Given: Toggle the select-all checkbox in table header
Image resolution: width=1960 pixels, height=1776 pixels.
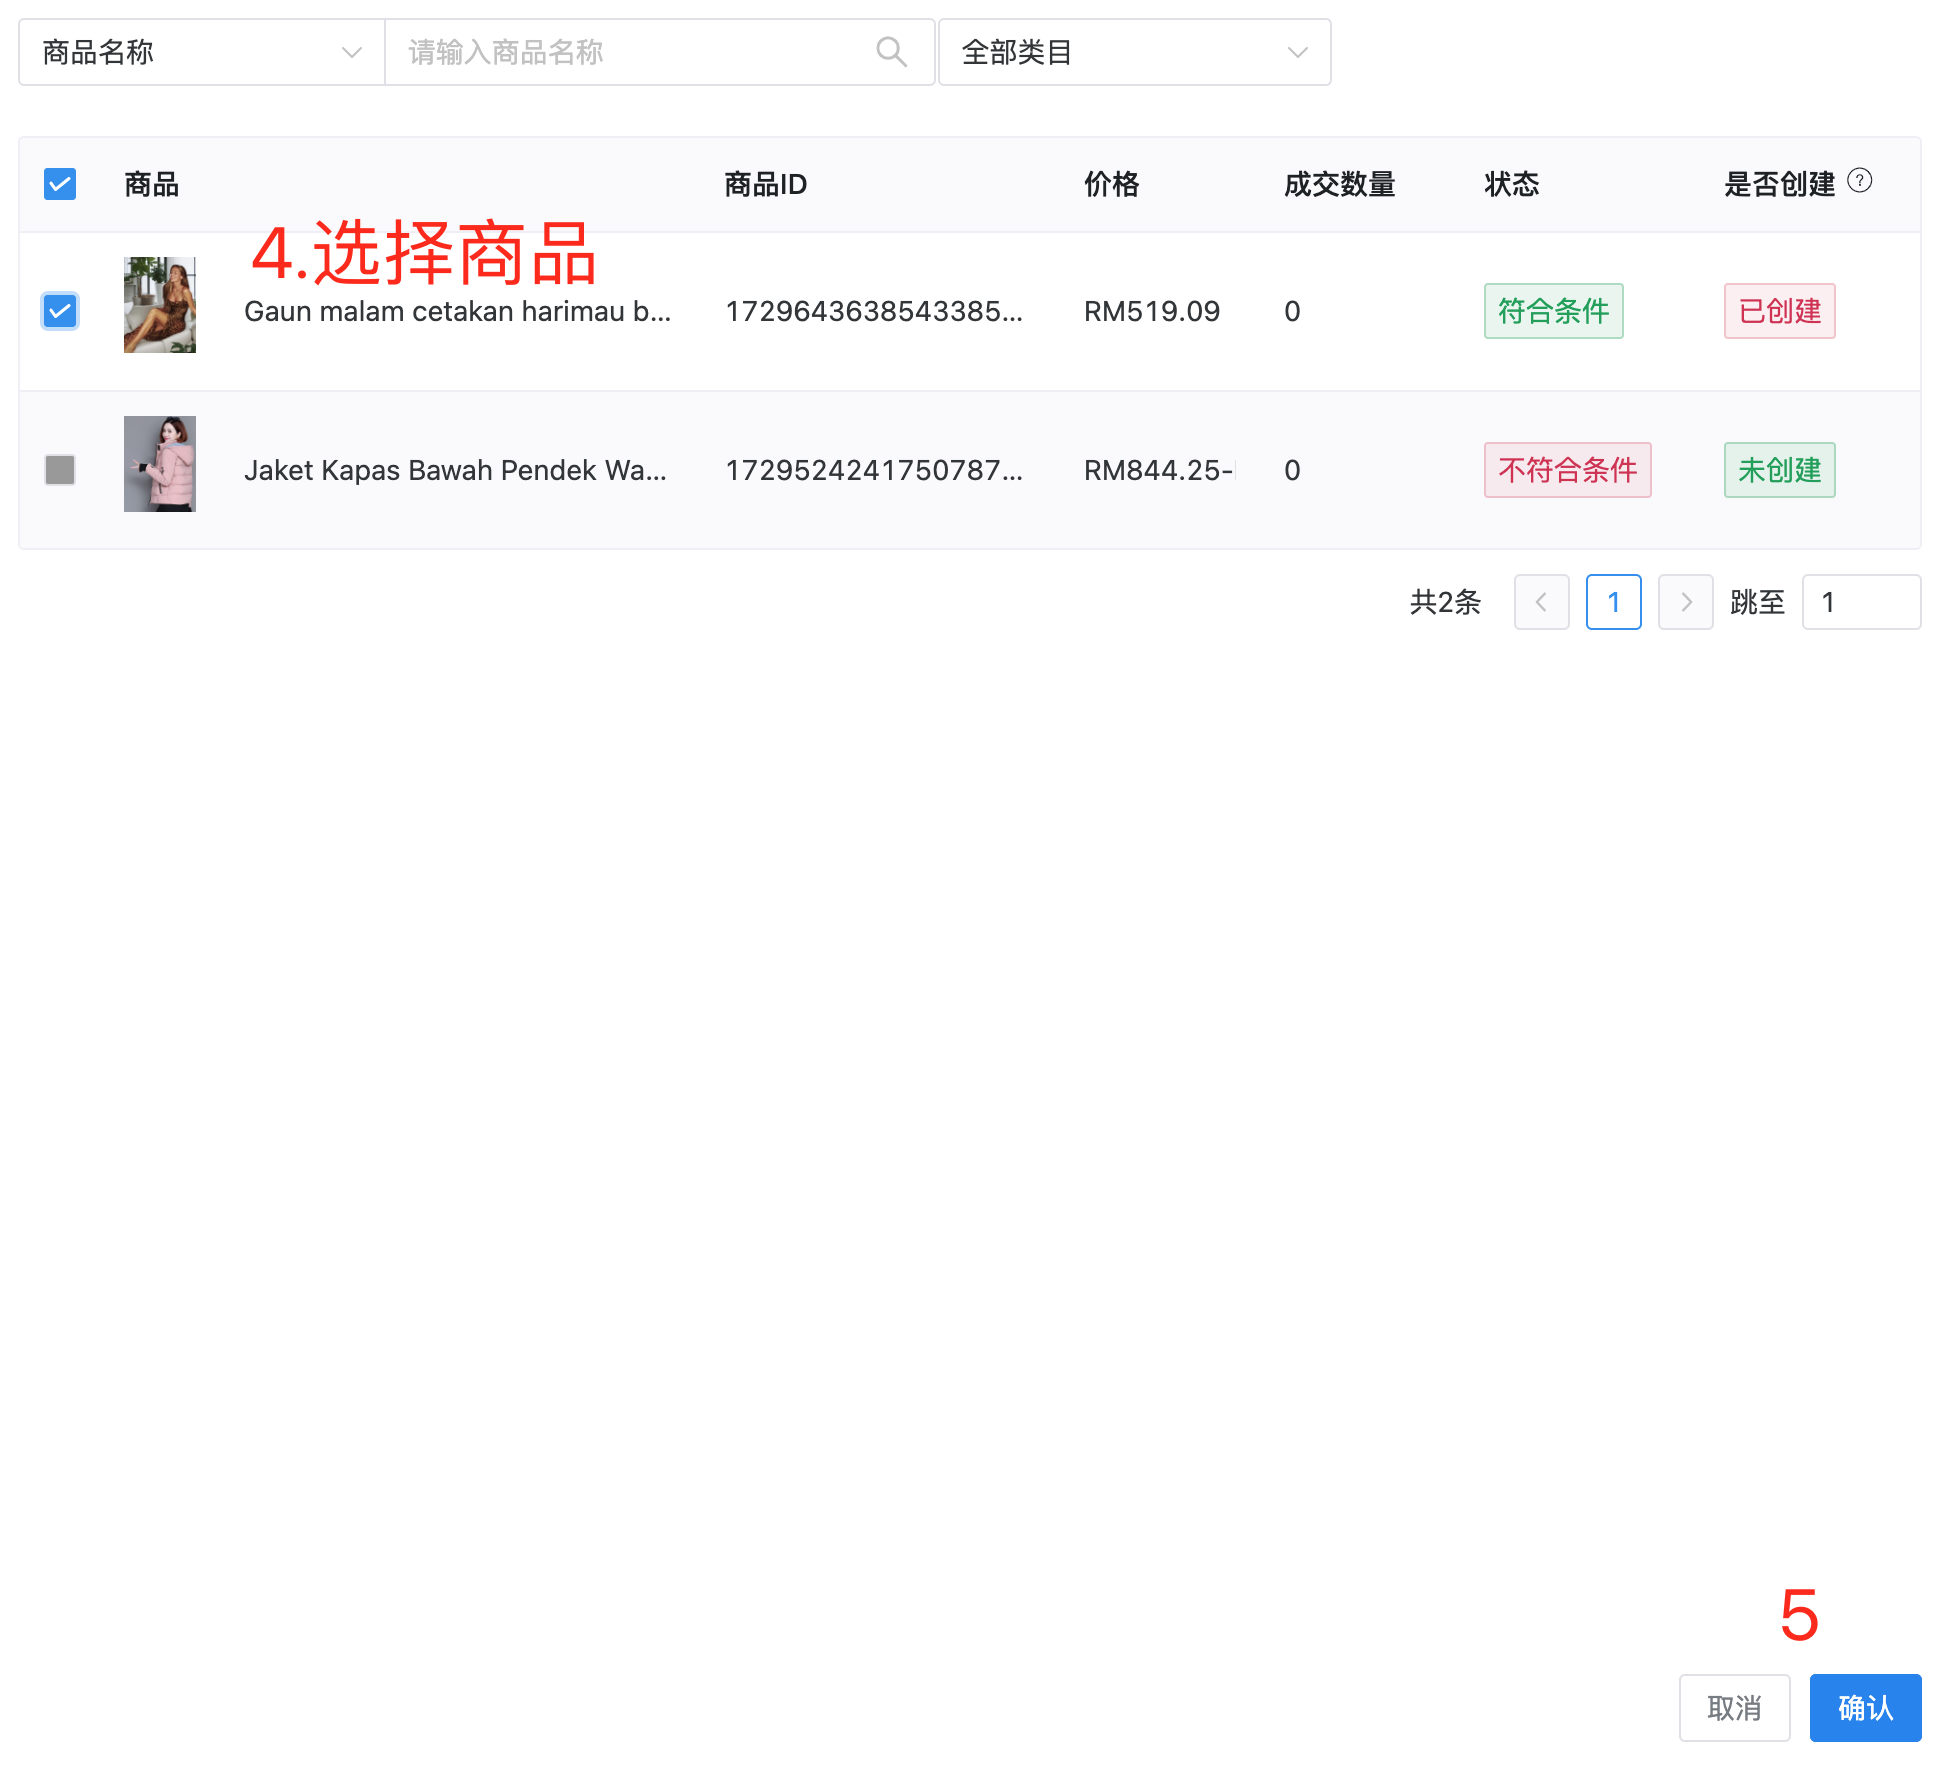Looking at the screenshot, I should [60, 184].
